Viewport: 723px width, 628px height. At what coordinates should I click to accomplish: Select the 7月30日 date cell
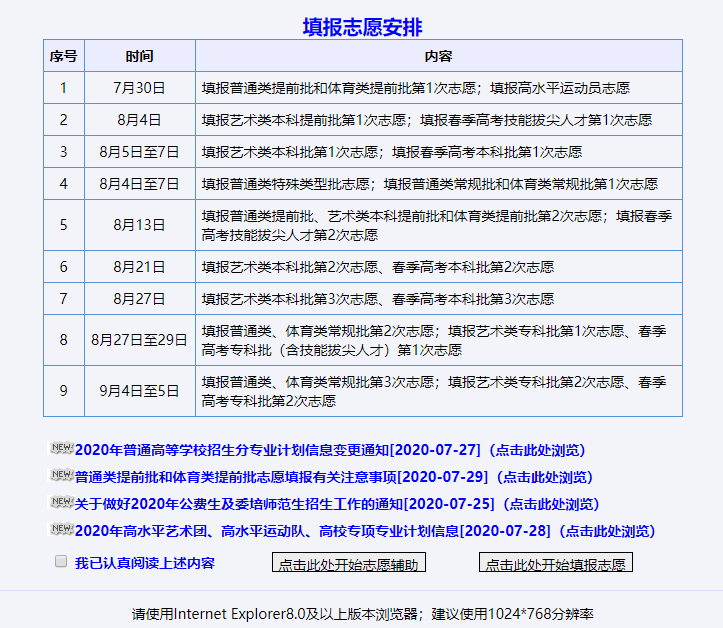pos(139,88)
